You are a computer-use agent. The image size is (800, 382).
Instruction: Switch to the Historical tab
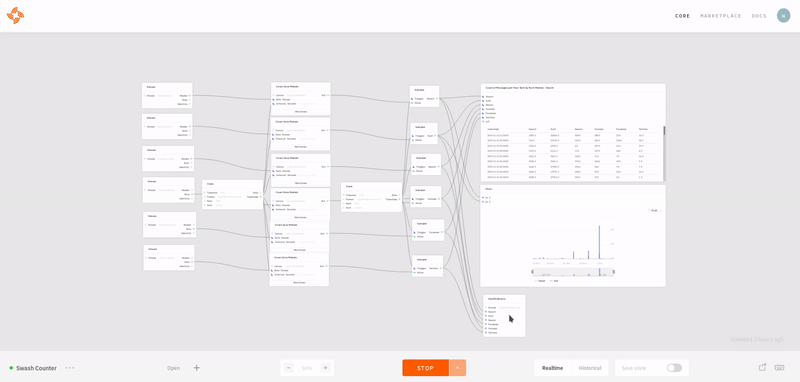(x=590, y=368)
